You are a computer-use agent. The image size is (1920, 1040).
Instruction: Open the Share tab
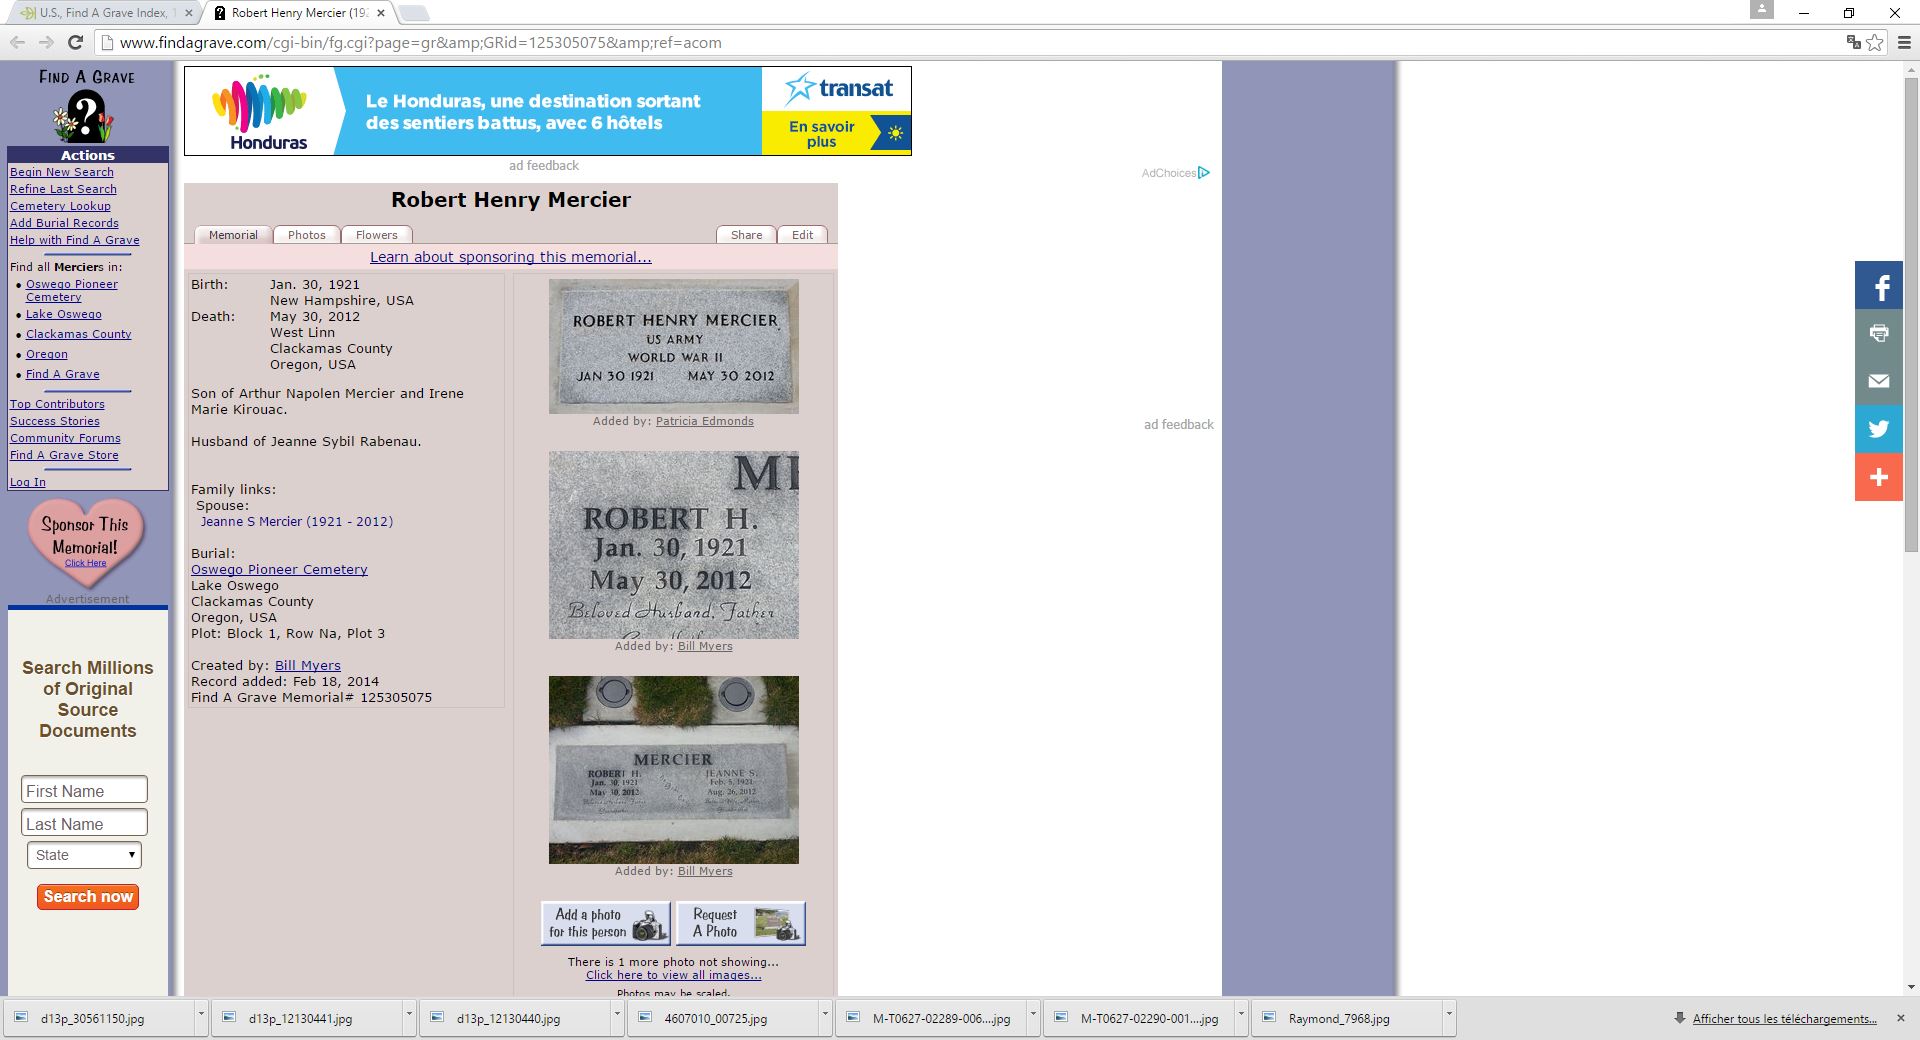click(746, 235)
